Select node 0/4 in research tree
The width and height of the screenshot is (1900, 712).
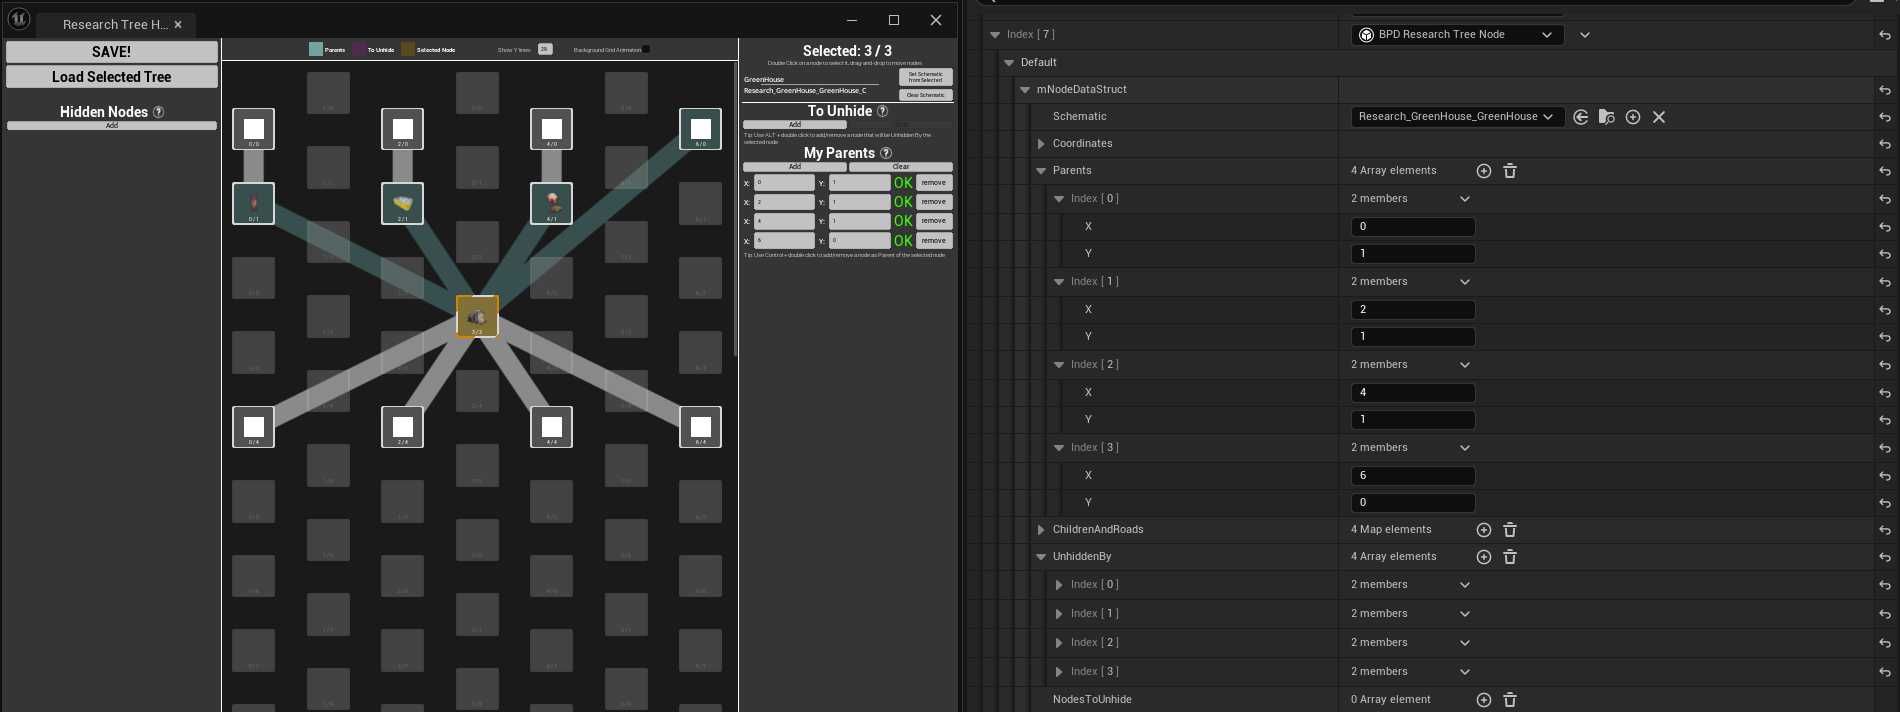(254, 427)
